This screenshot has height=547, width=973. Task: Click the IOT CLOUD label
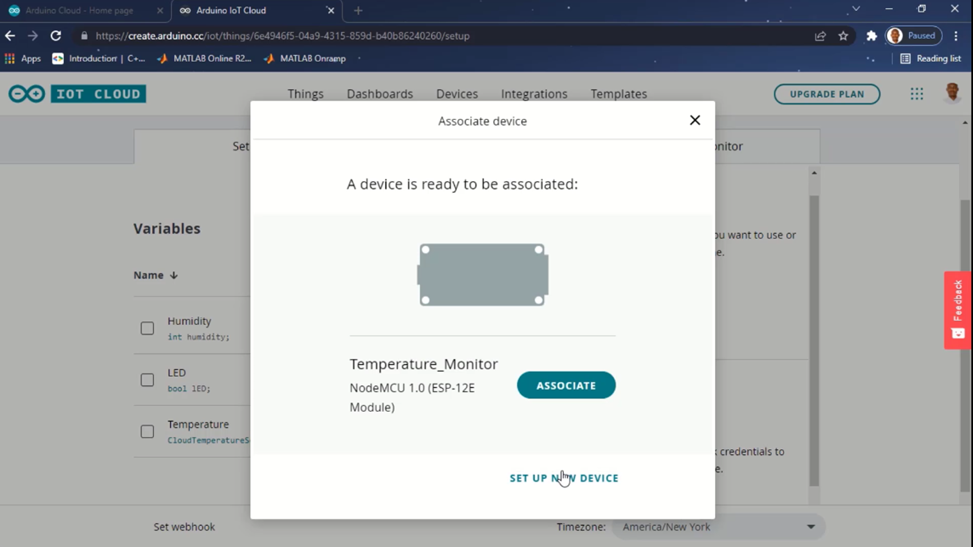coord(99,94)
